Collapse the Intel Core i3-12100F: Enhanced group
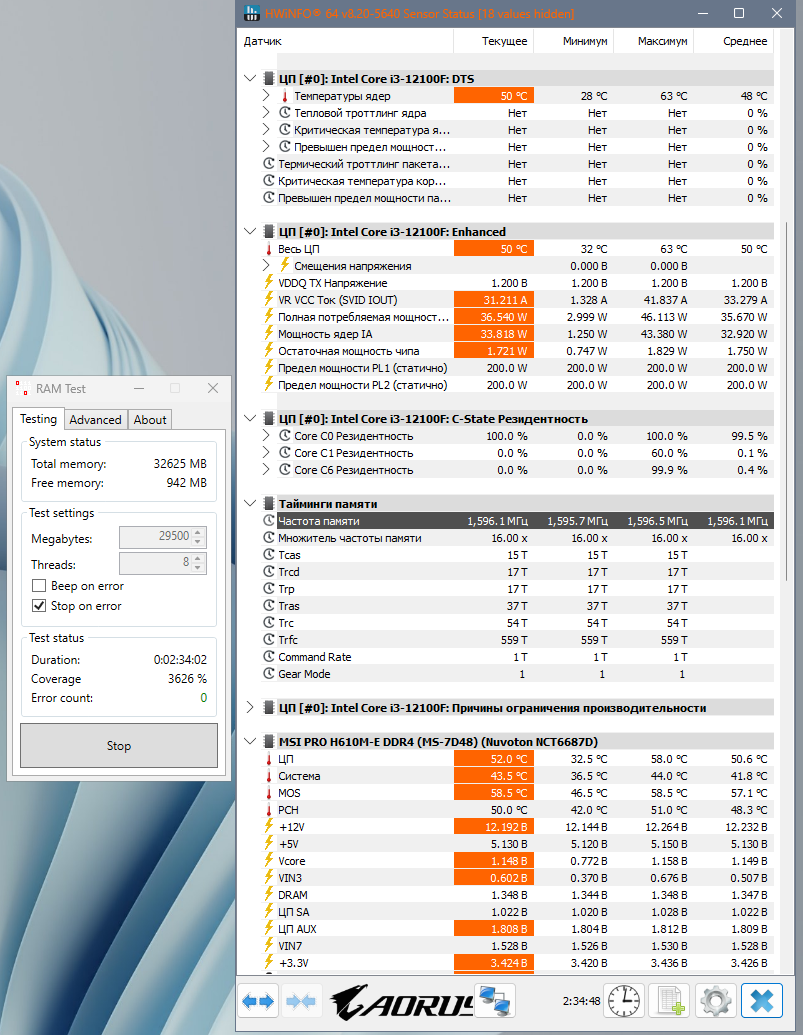 tap(249, 232)
